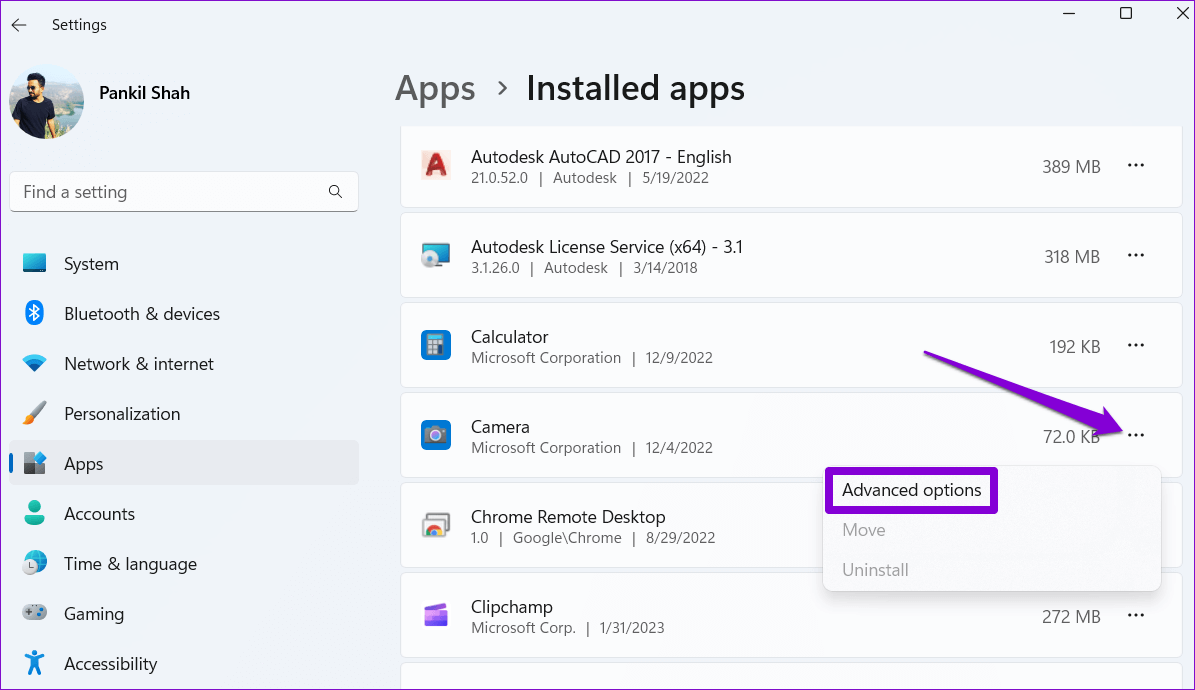This screenshot has height=690, width=1195.
Task: Open more options for Autodesk License Service
Action: tap(1136, 255)
